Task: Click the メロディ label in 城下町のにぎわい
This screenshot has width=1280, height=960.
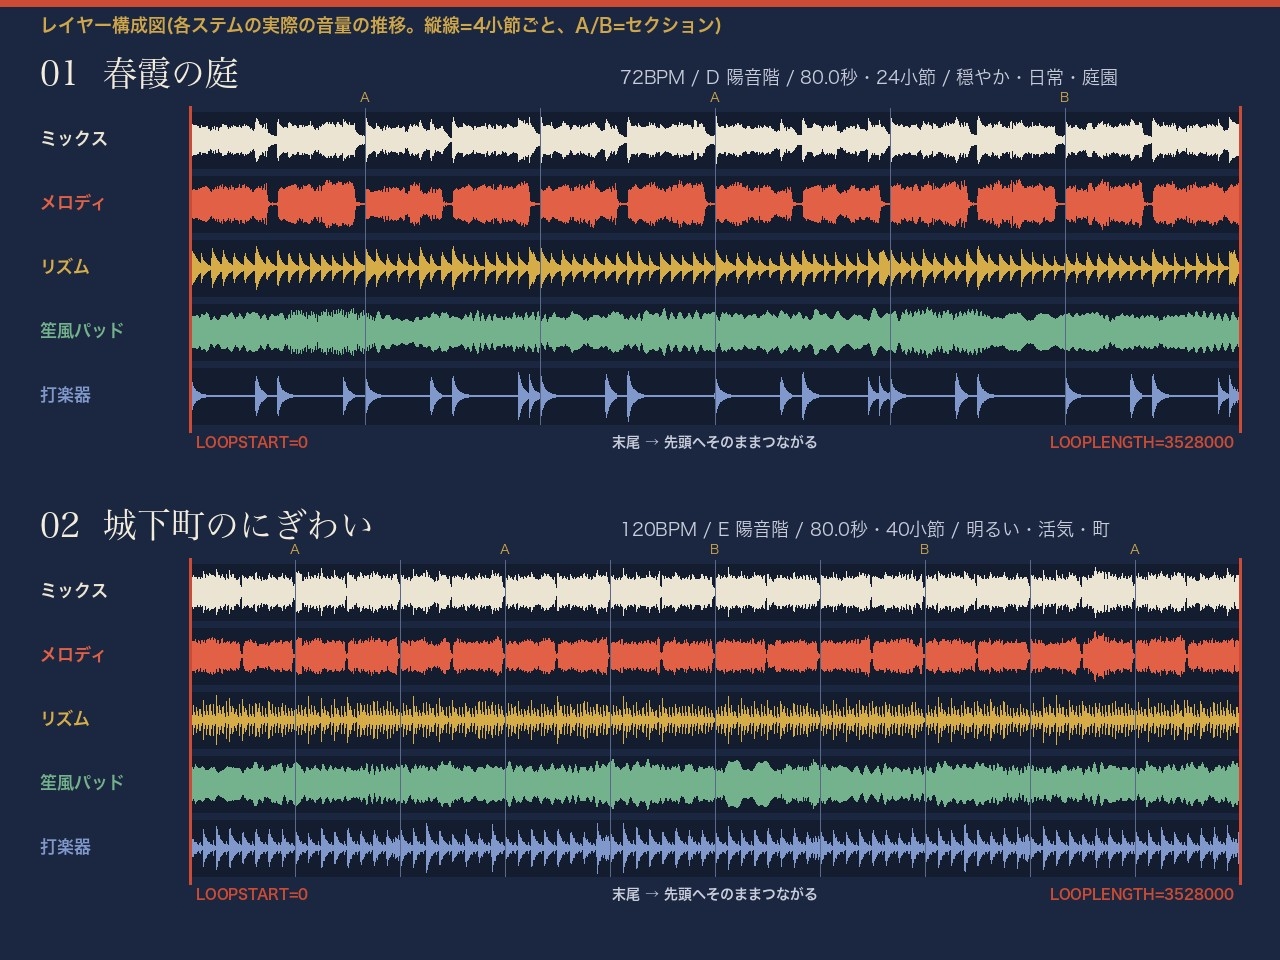Action: pos(72,655)
